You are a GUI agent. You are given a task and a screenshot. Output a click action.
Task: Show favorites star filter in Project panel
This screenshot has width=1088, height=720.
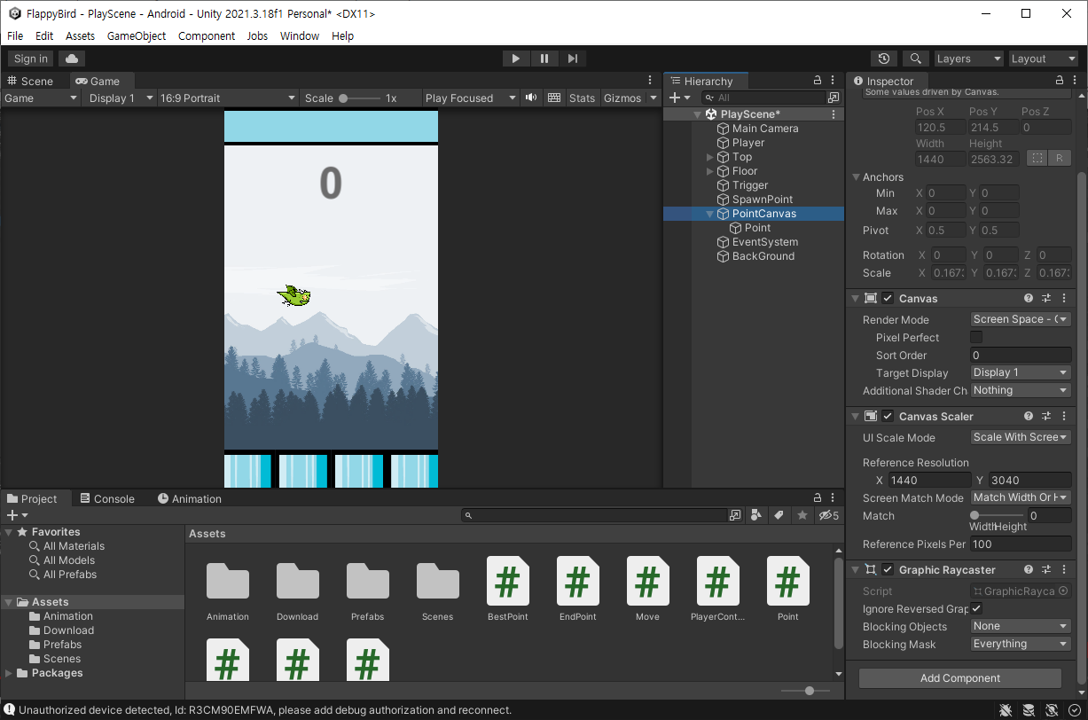coord(802,515)
